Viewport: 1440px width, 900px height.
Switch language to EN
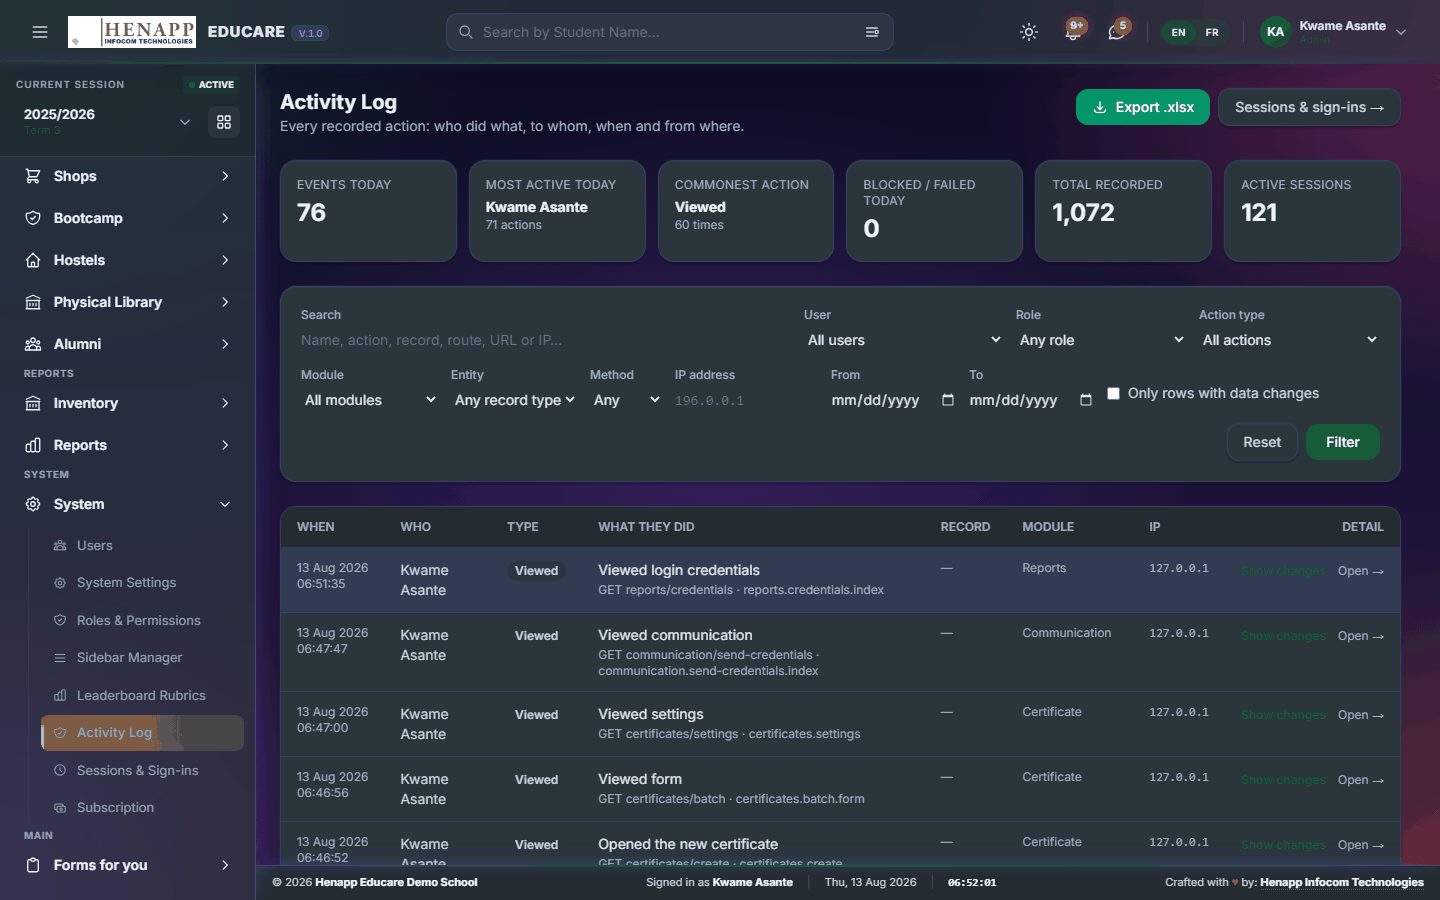tap(1179, 32)
